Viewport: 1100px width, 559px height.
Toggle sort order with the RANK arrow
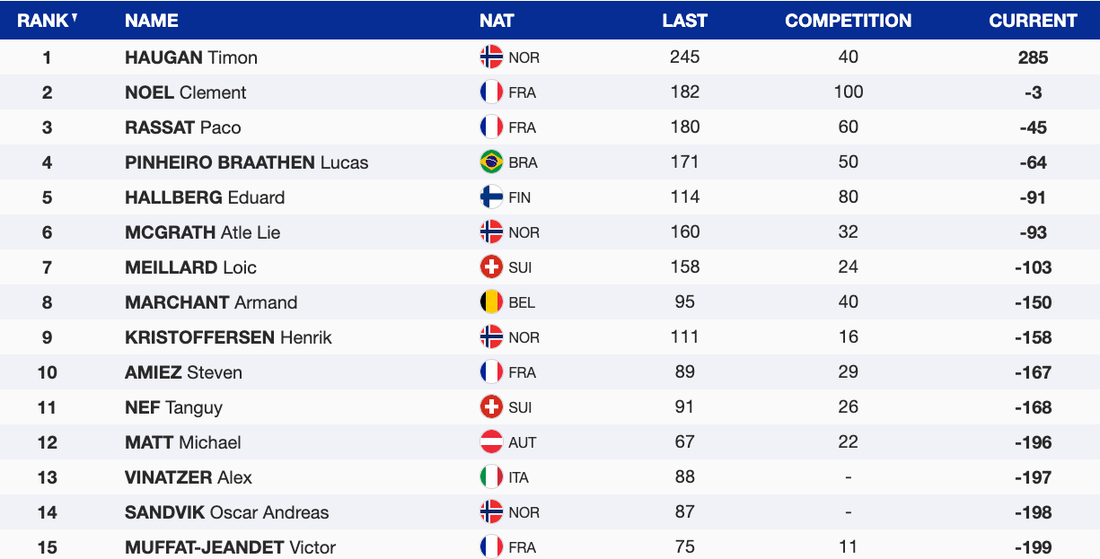(x=75, y=17)
